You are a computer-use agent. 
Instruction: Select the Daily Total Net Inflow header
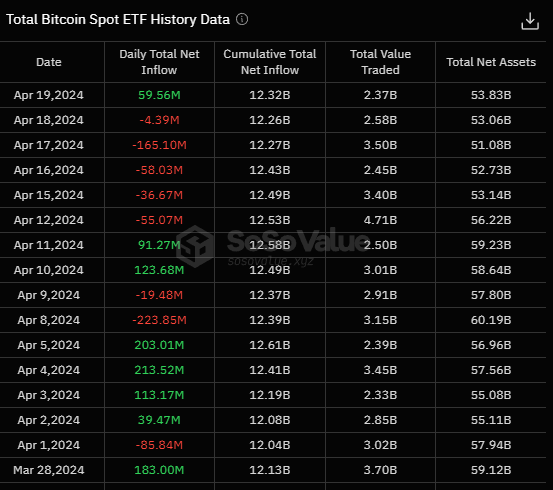(x=159, y=62)
